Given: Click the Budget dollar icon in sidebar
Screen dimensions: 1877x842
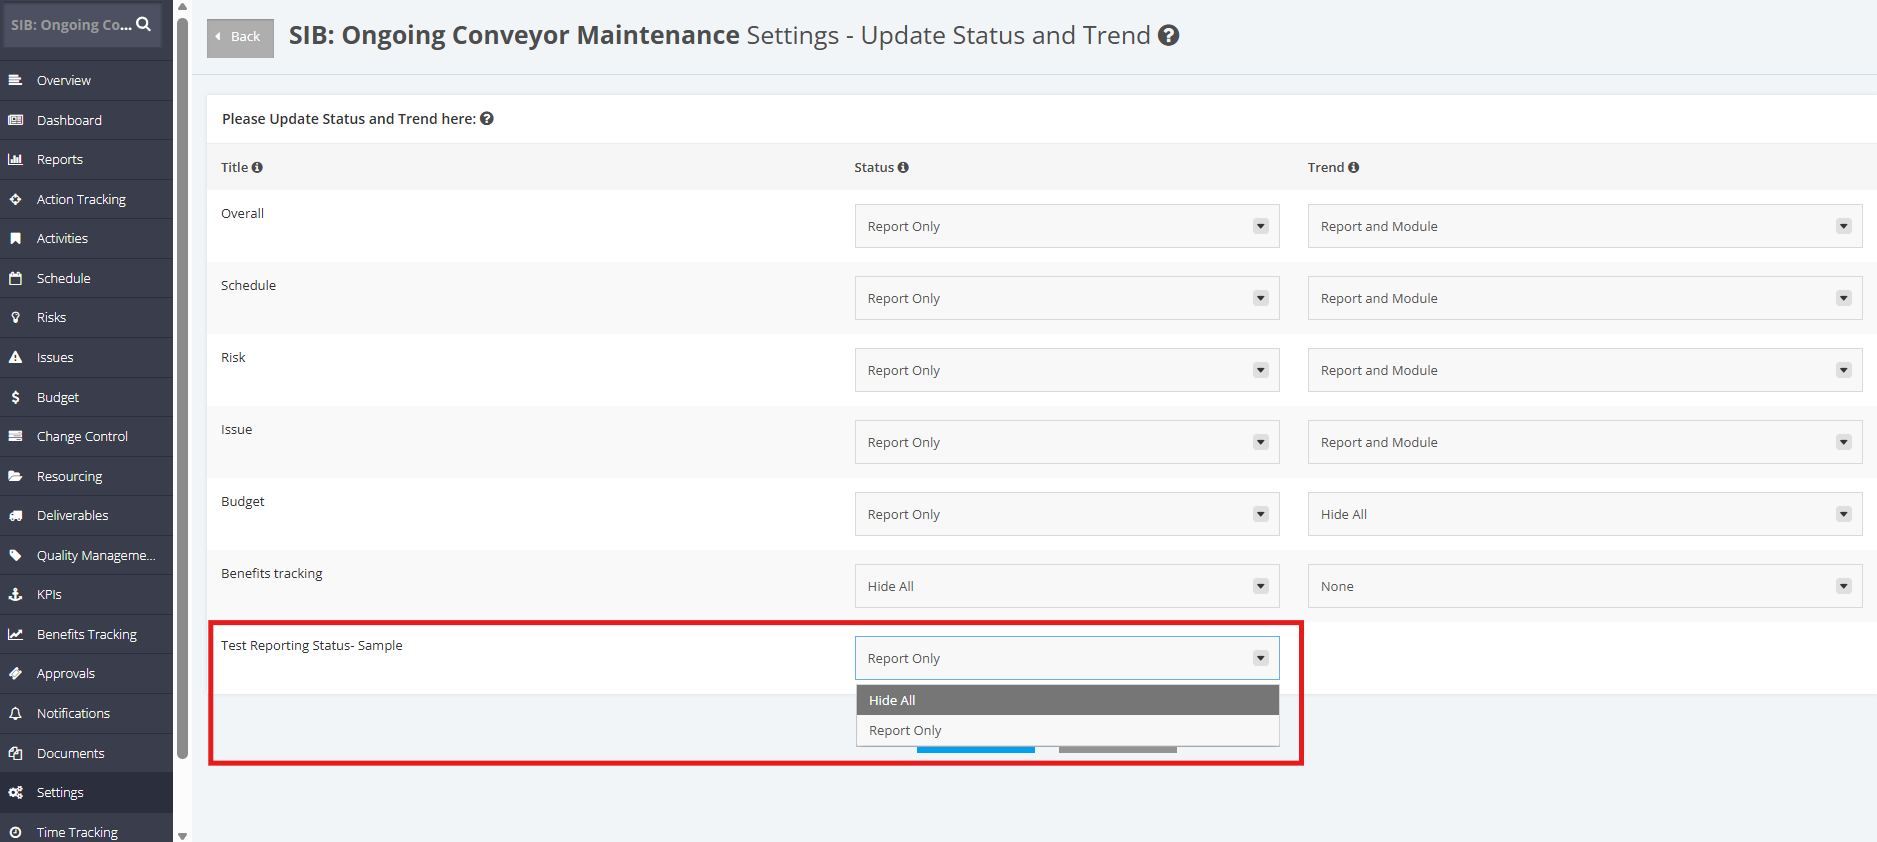Looking at the screenshot, I should (15, 397).
